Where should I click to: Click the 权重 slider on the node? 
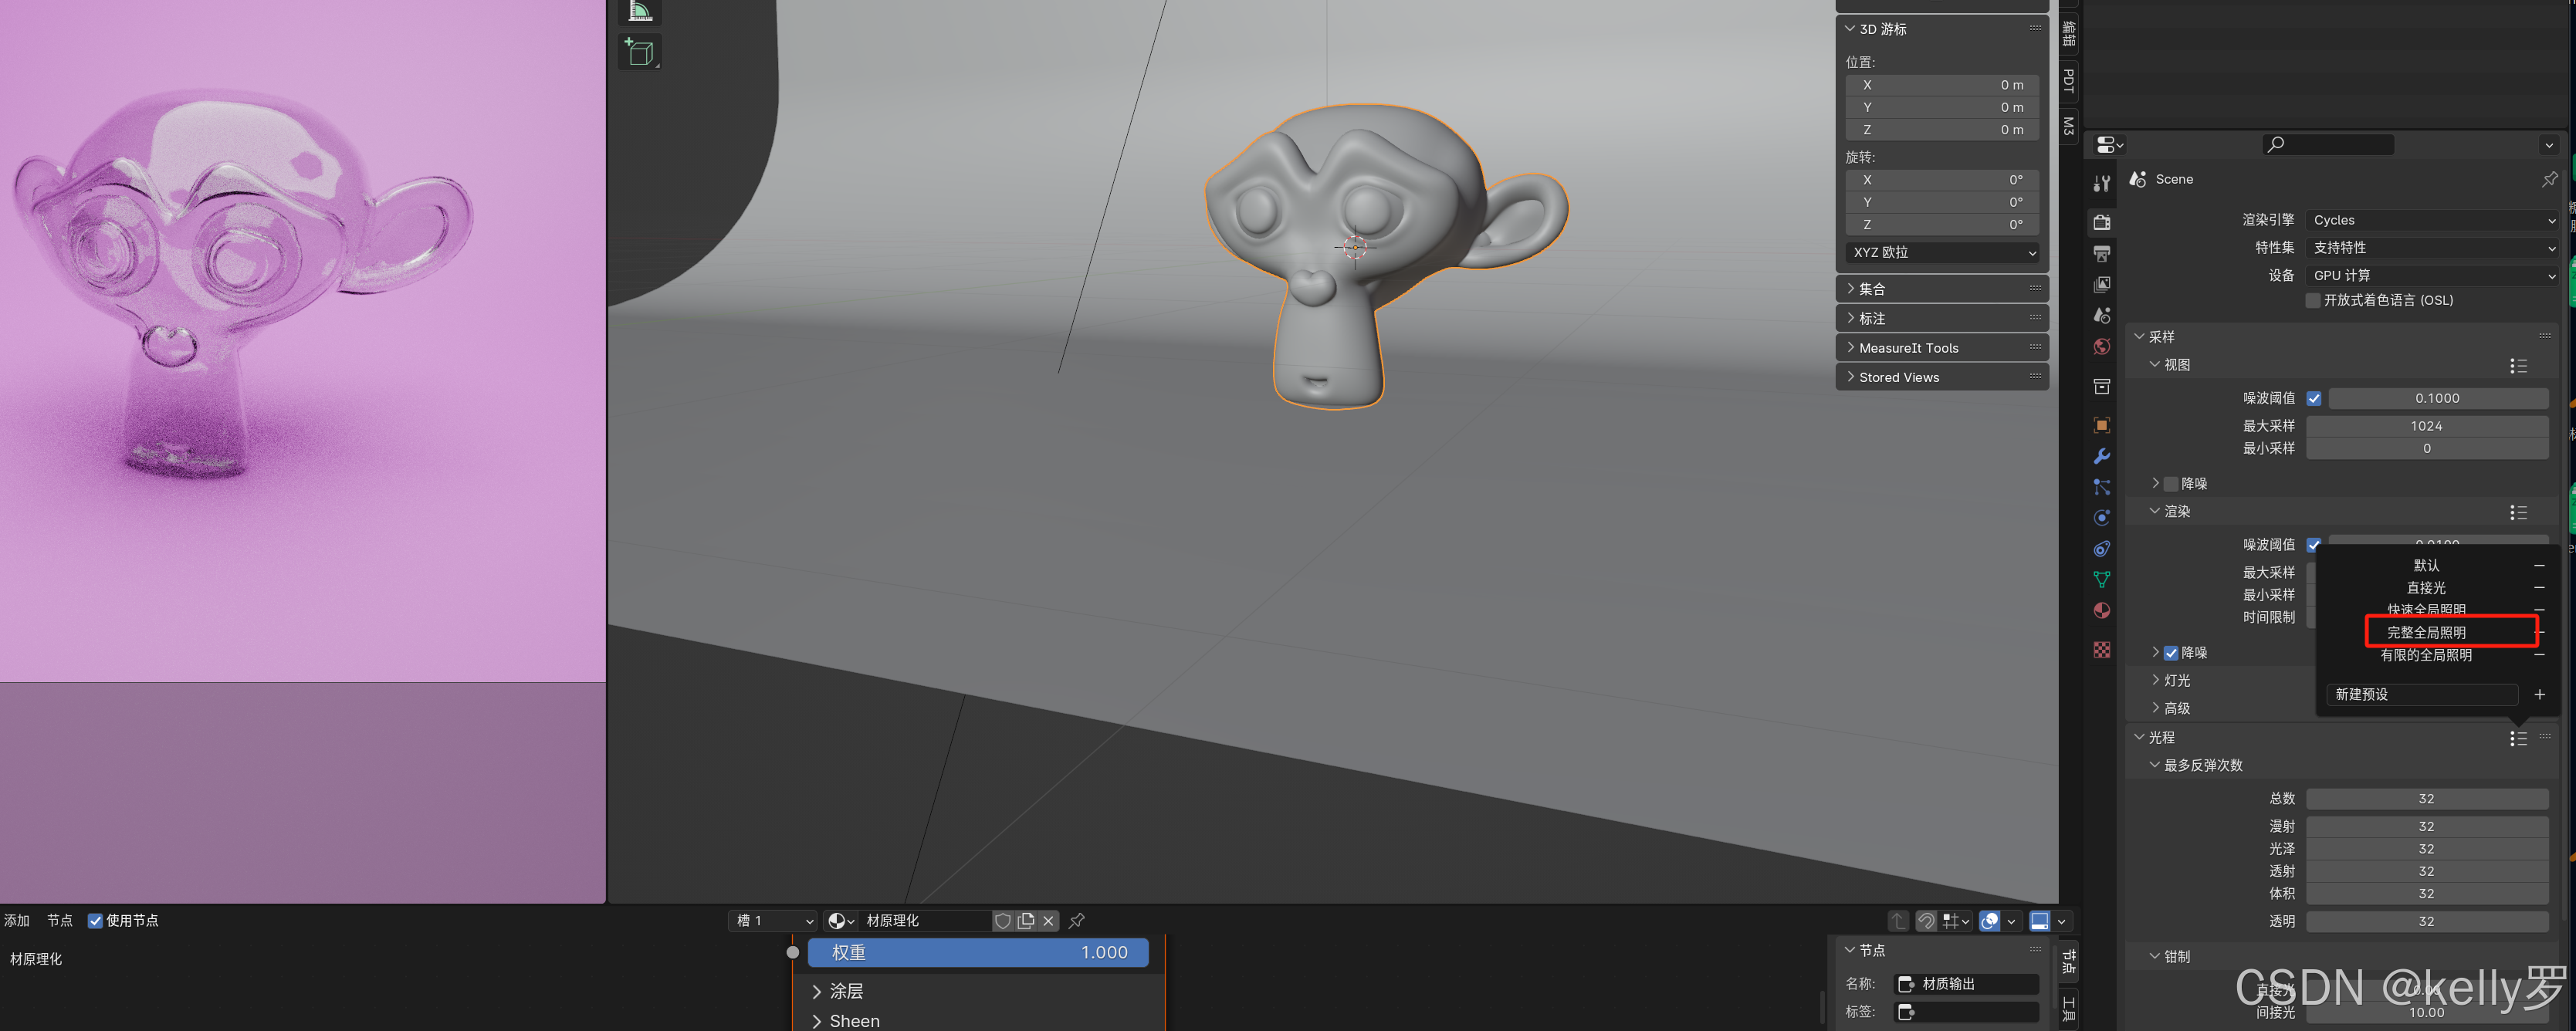(x=978, y=952)
